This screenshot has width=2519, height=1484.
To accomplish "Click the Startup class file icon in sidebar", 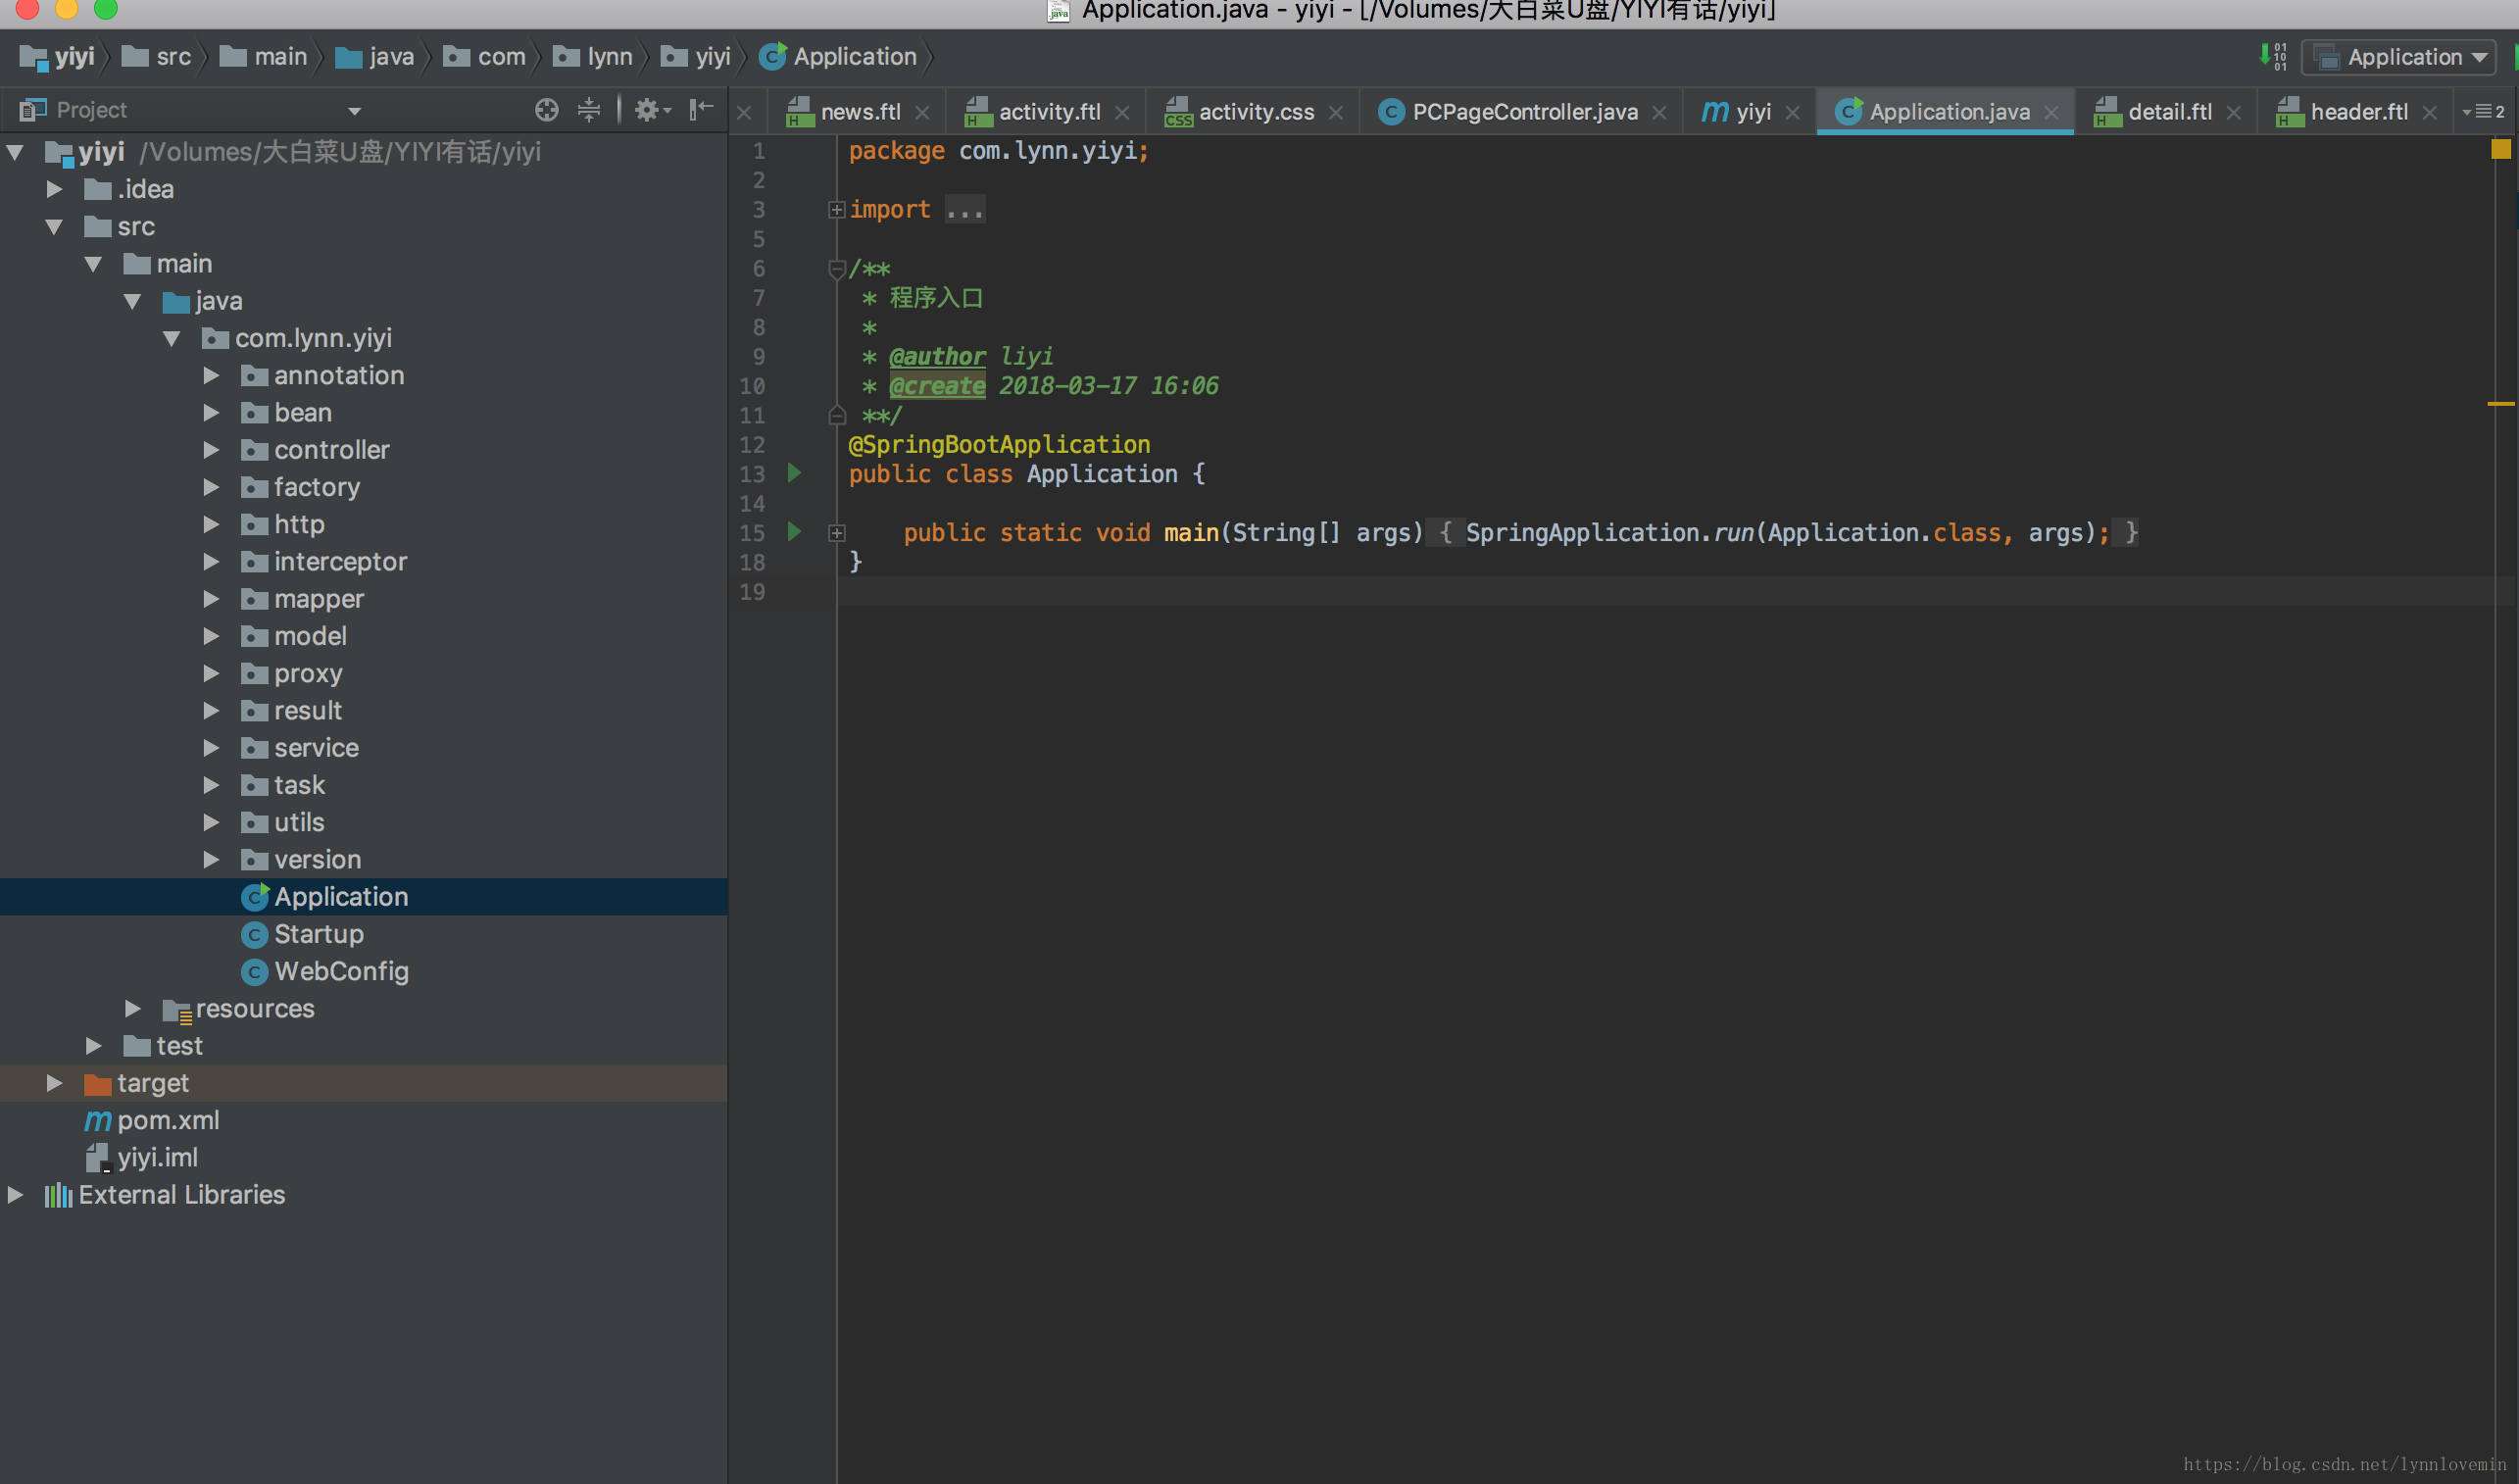I will 253,933.
